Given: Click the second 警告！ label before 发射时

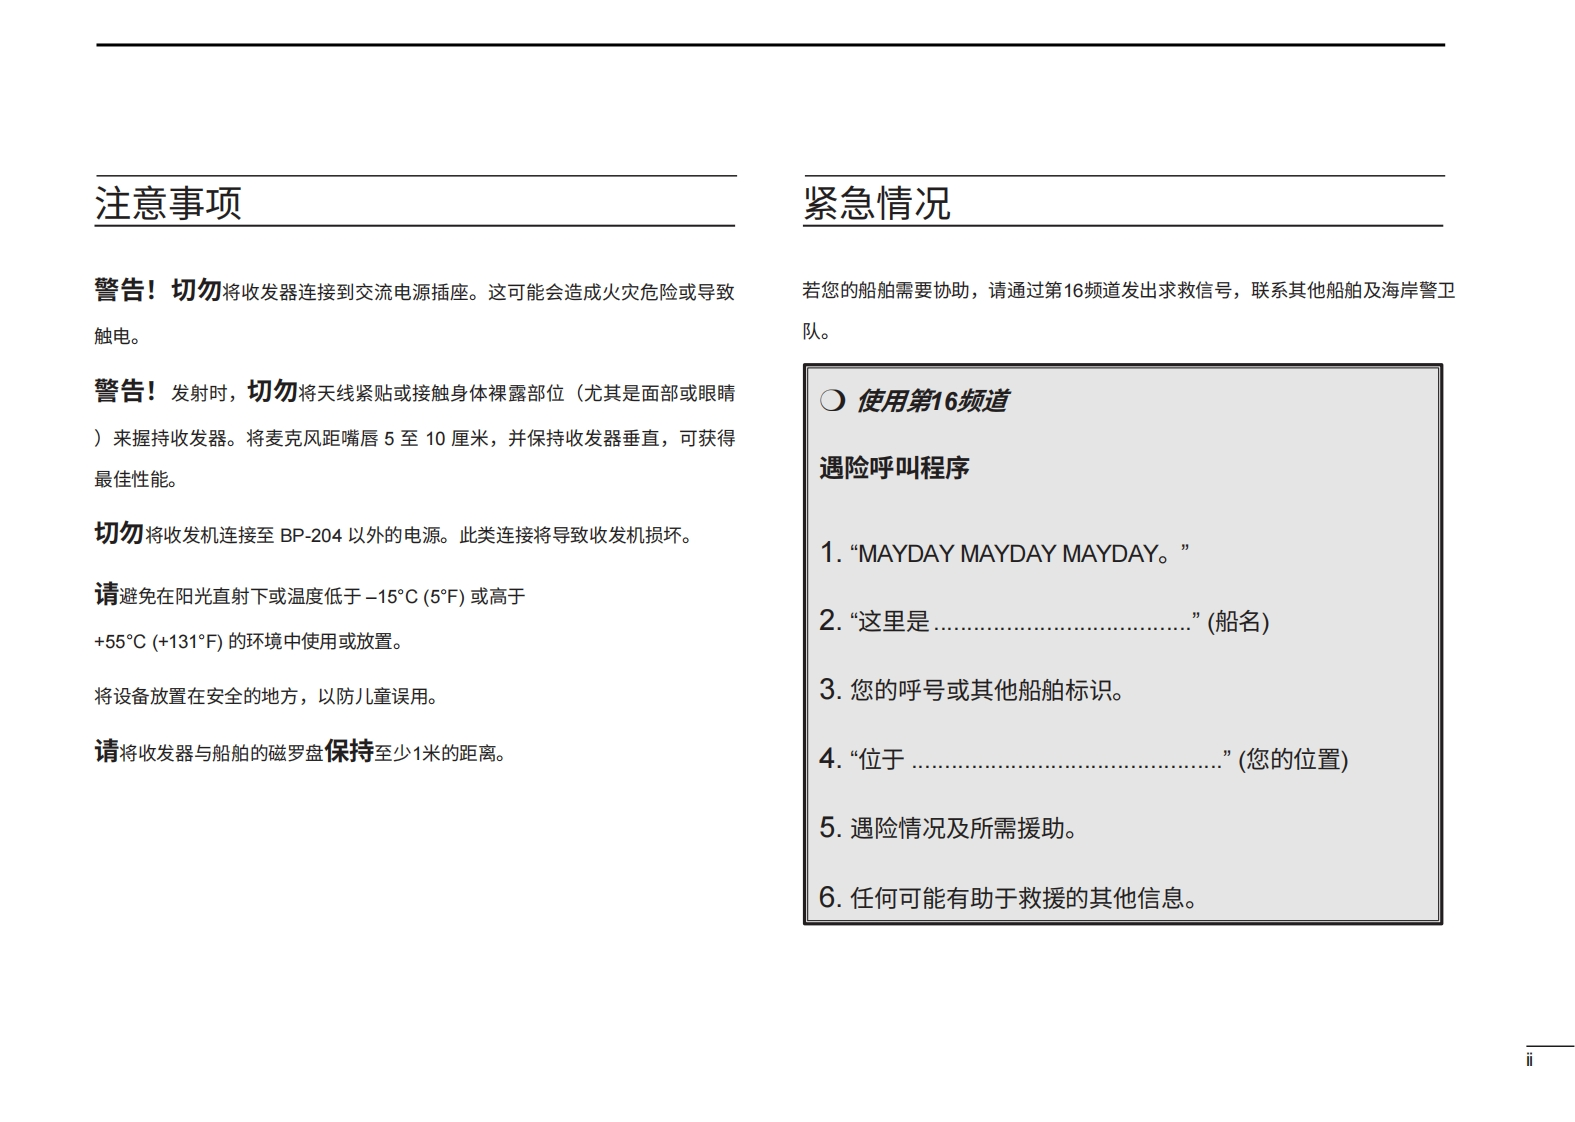Looking at the screenshot, I should tap(125, 392).
